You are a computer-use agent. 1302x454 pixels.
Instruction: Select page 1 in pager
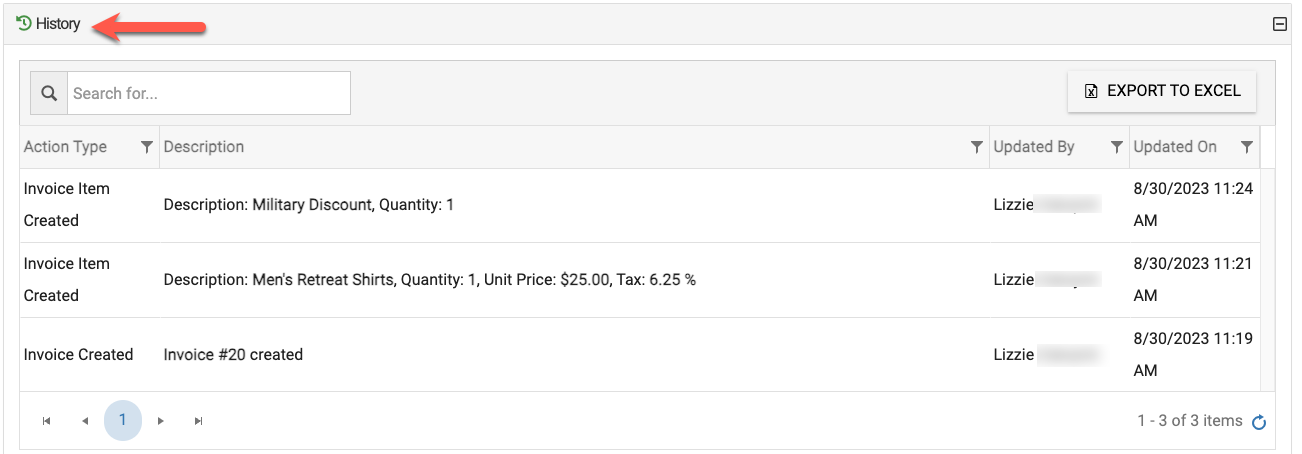[x=123, y=420]
